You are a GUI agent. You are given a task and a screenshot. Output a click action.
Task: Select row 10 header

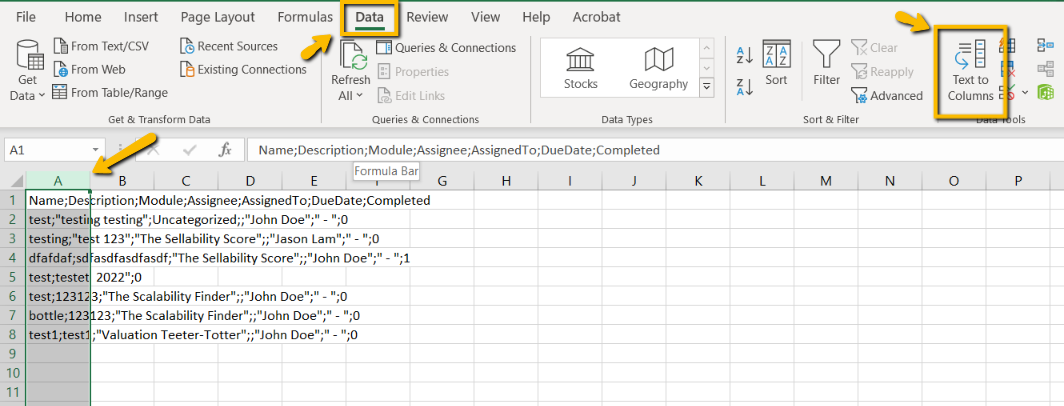pos(13,373)
